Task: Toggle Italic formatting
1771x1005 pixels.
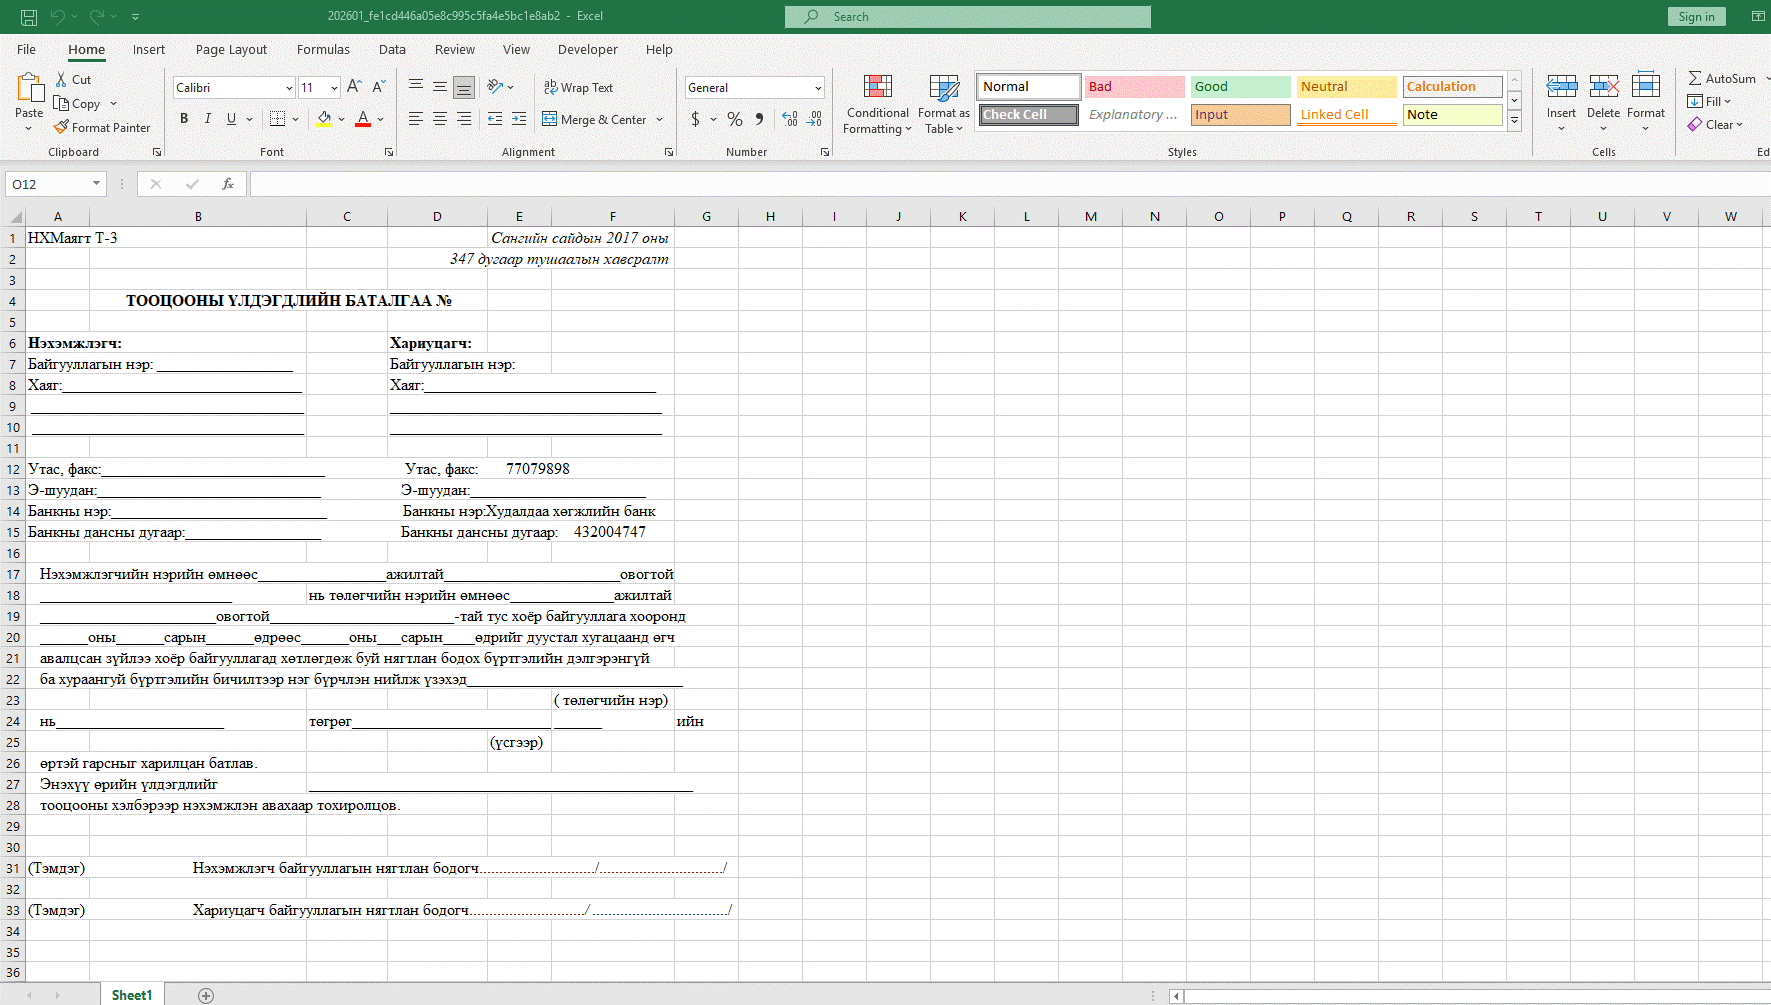Action: pyautogui.click(x=208, y=119)
